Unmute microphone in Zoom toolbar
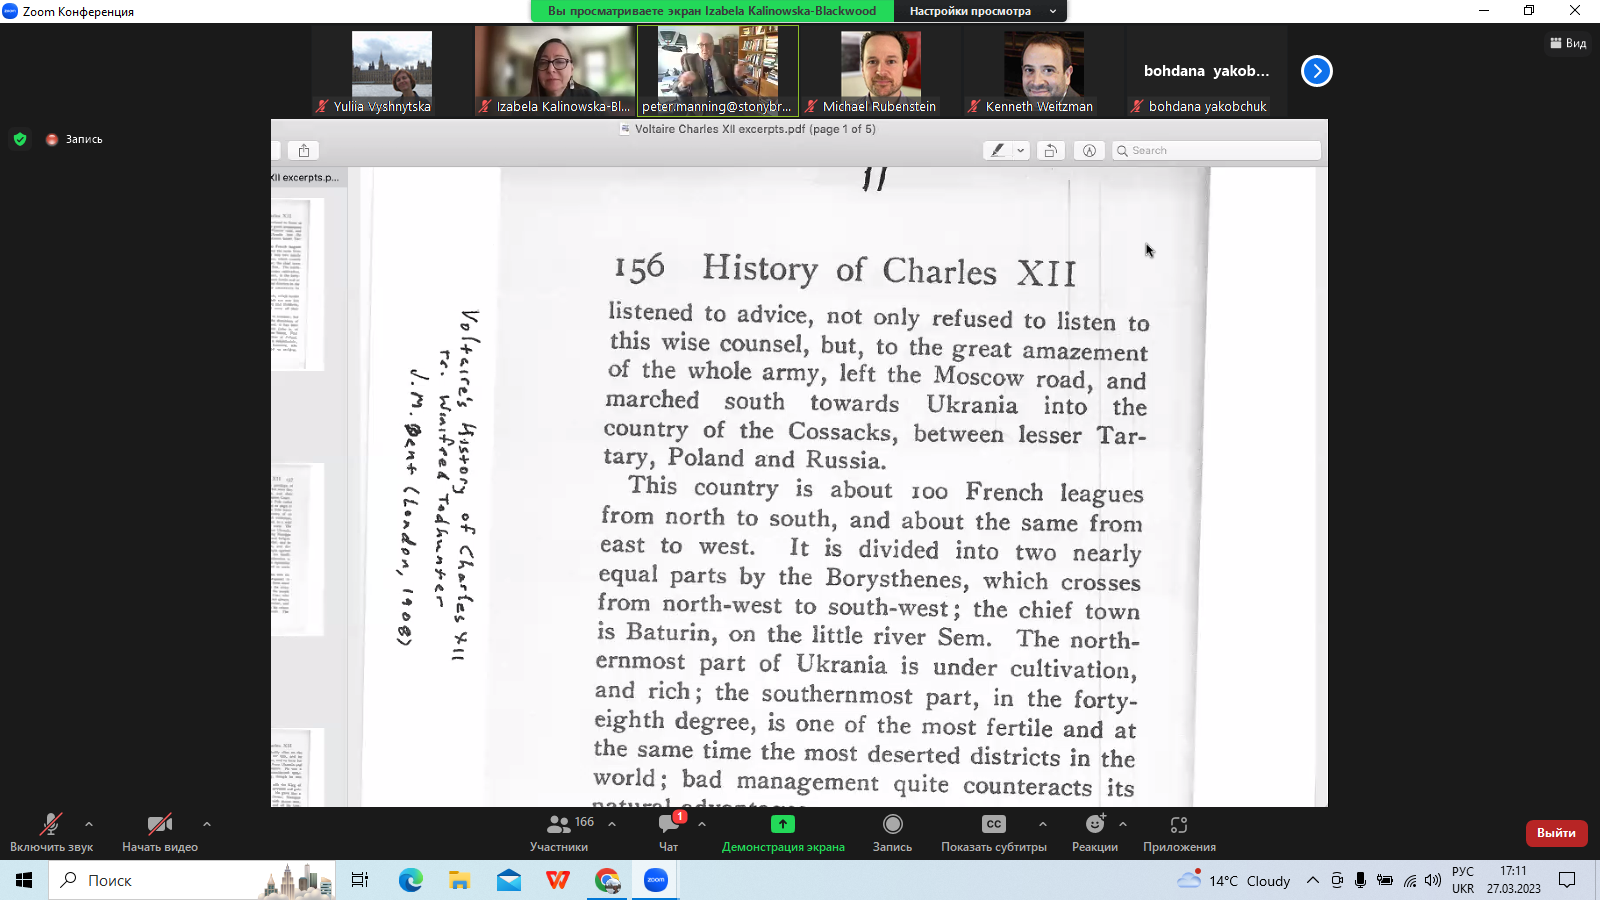The image size is (1600, 900). [x=51, y=825]
